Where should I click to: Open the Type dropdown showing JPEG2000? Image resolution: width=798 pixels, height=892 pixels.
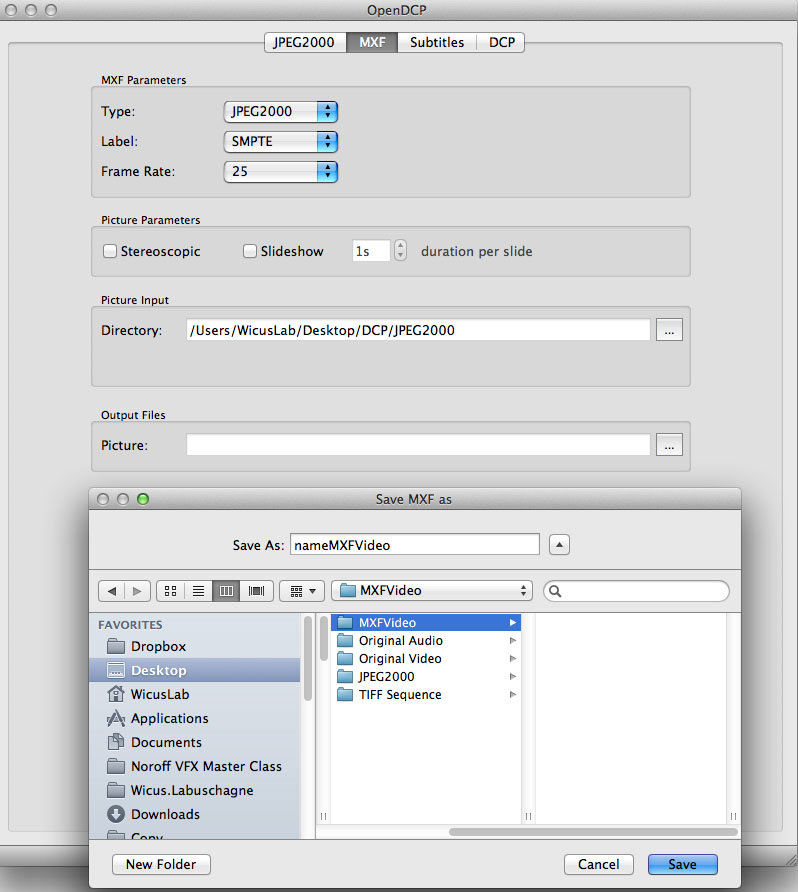281,112
